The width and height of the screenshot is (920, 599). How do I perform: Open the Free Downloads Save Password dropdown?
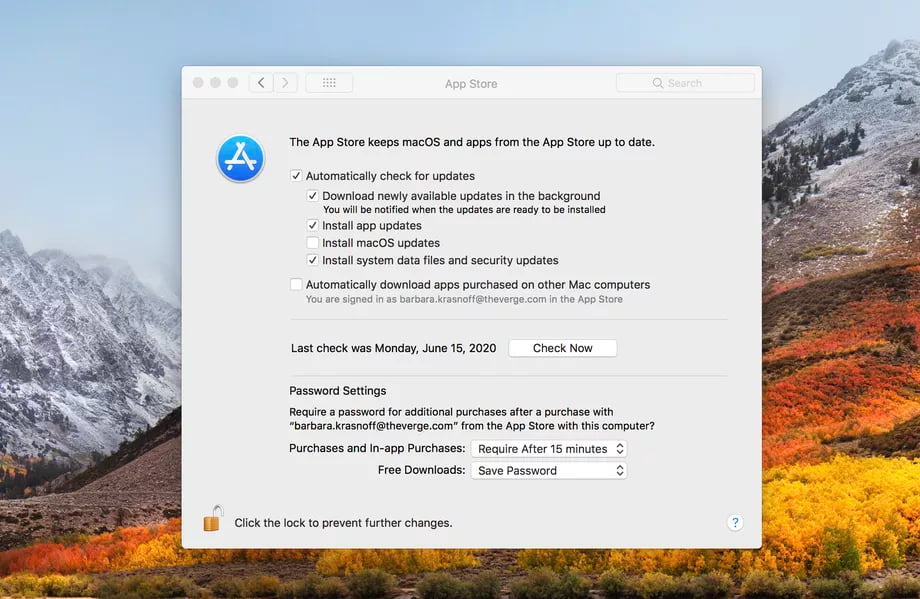tap(549, 471)
